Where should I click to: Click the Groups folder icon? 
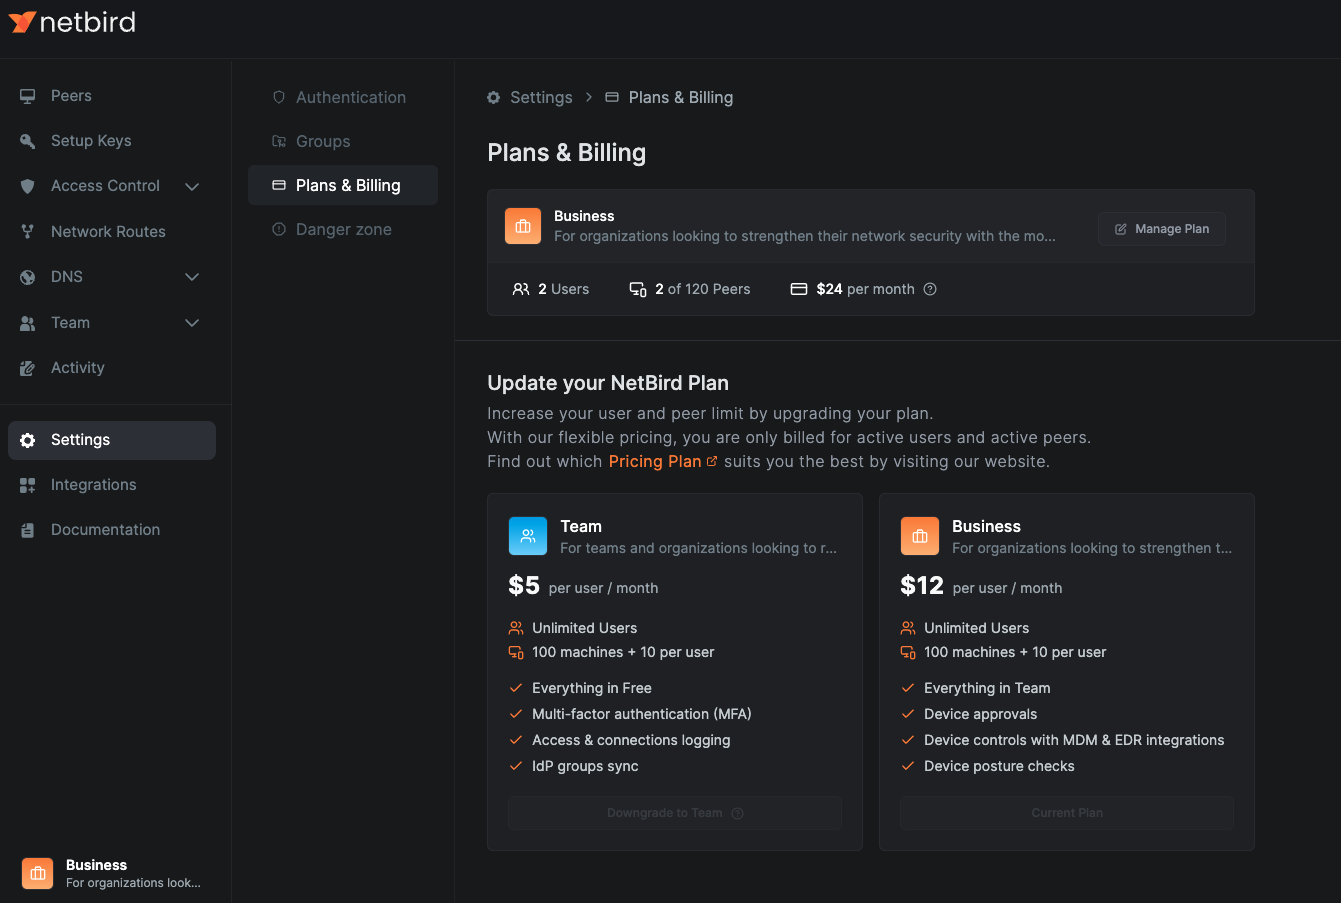pos(279,141)
